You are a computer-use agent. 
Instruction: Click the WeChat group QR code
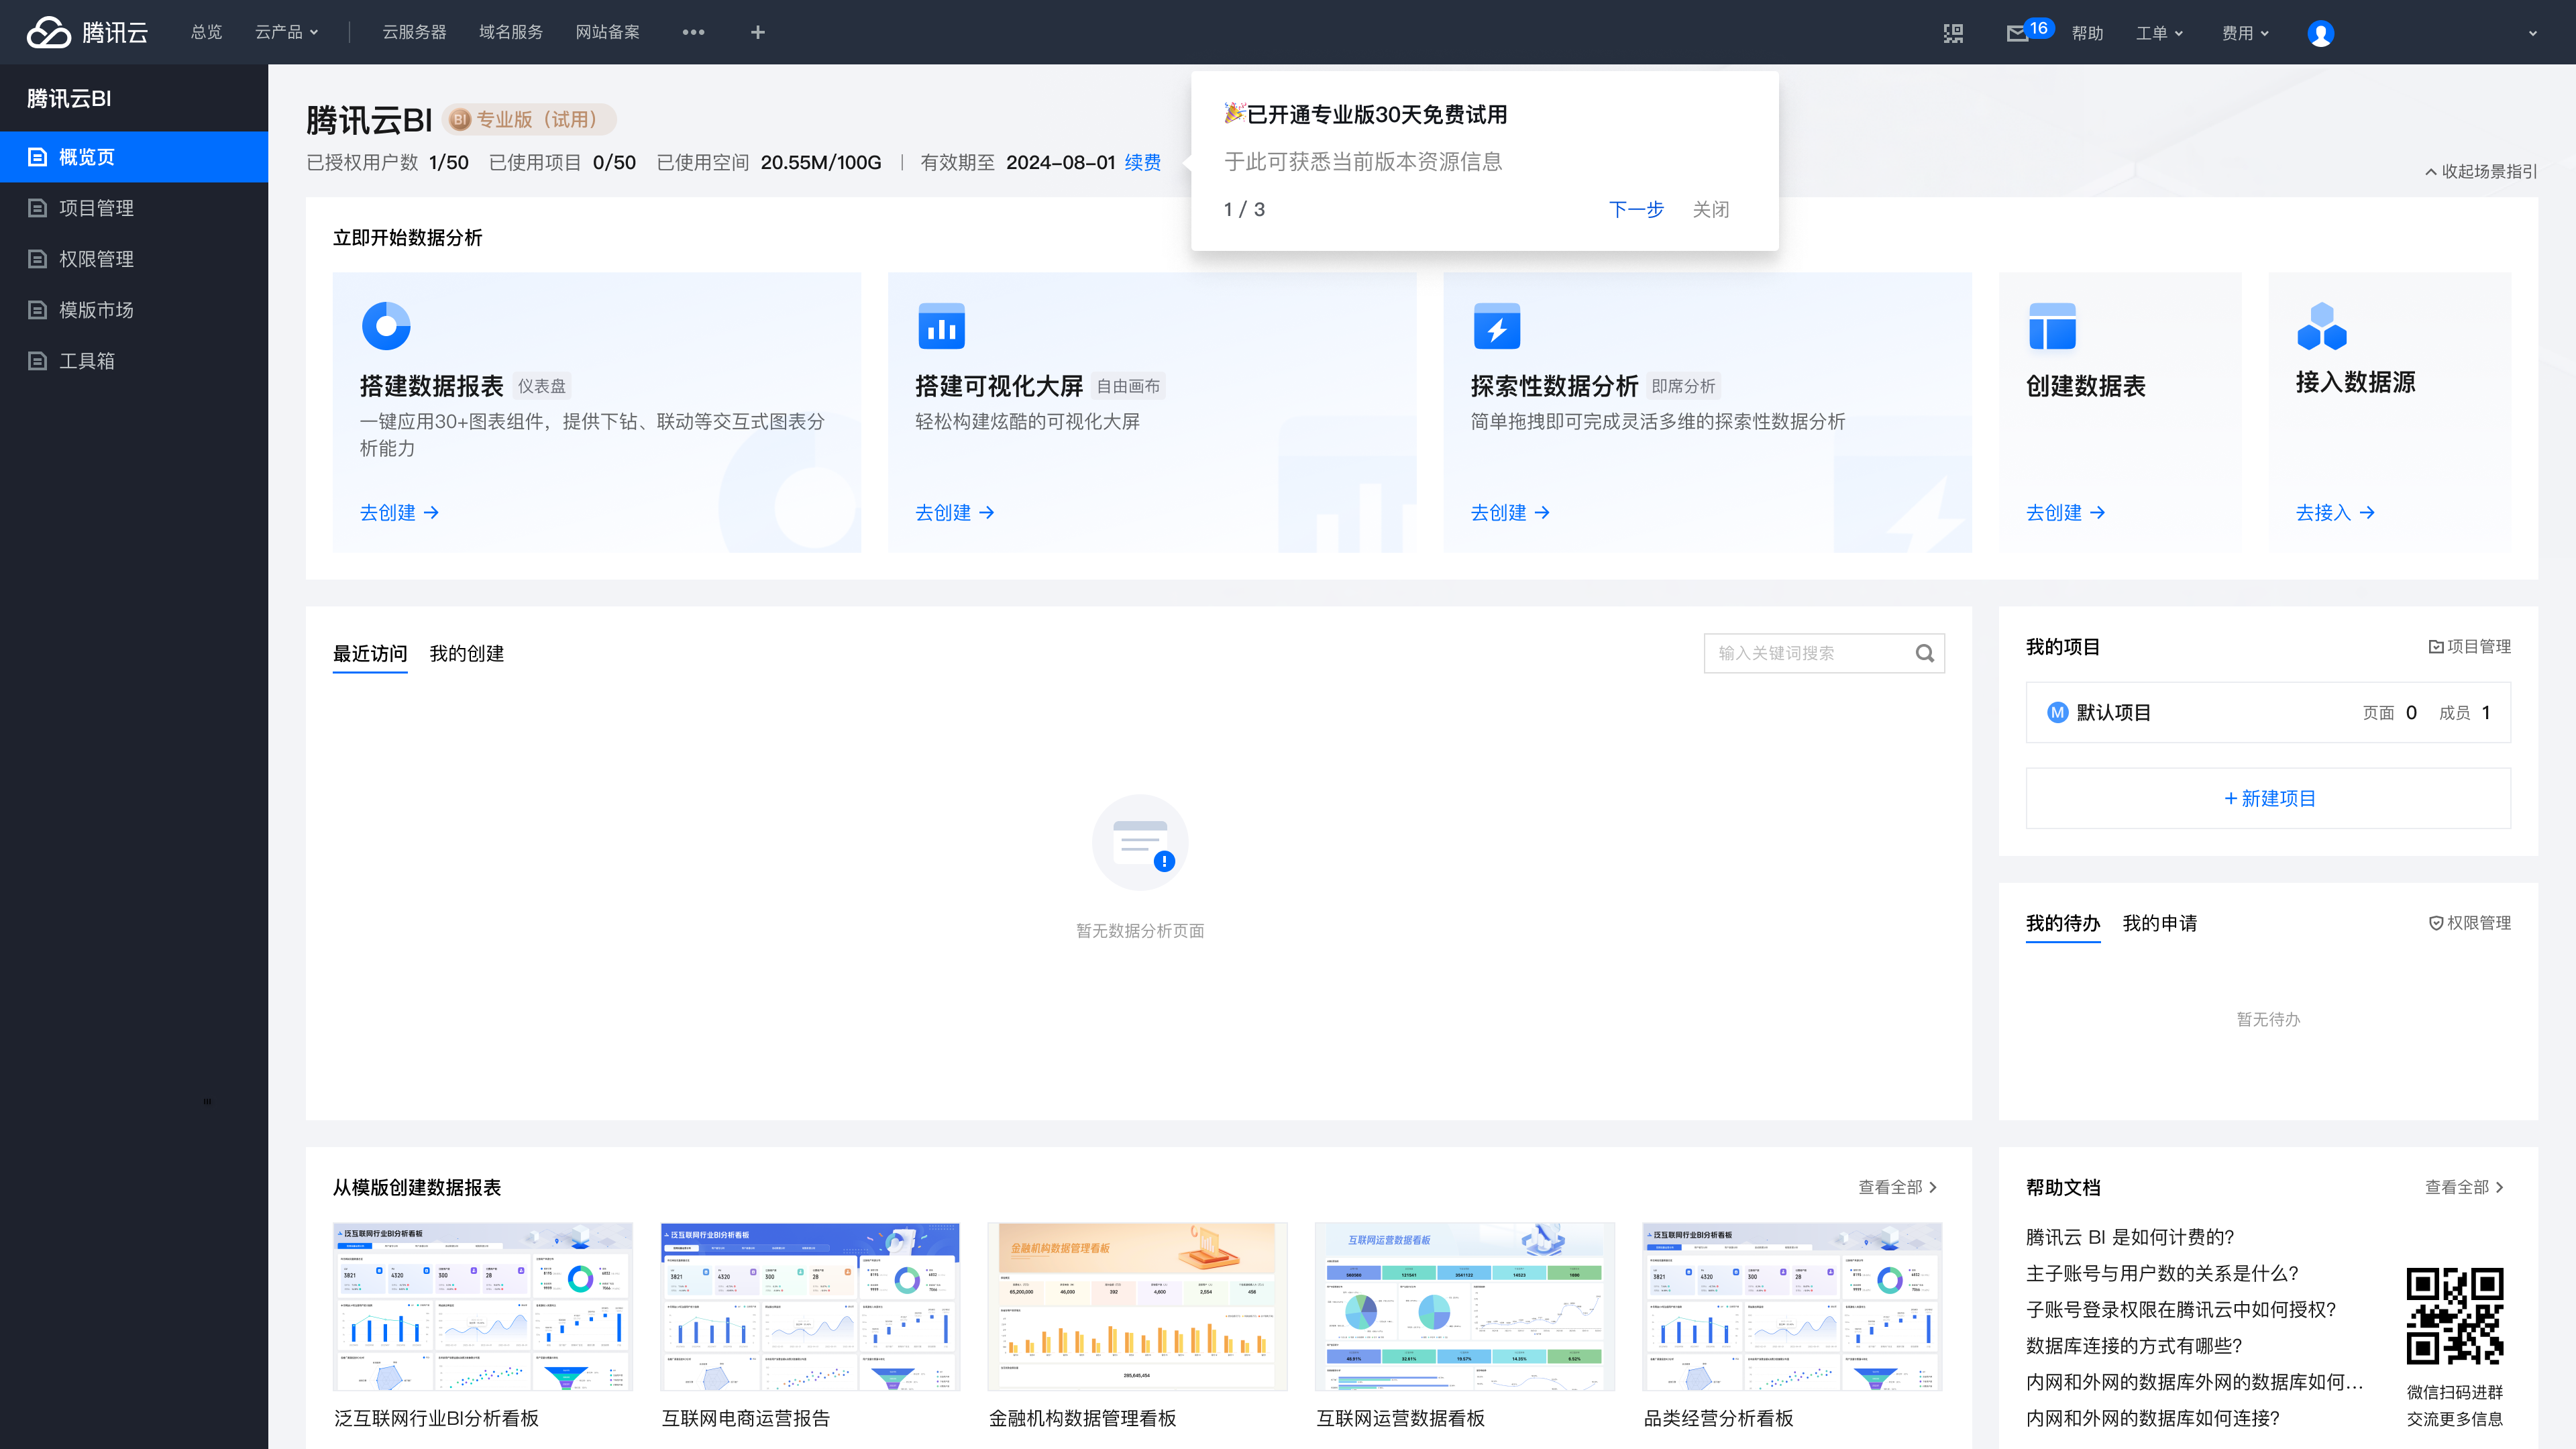tap(2454, 1316)
